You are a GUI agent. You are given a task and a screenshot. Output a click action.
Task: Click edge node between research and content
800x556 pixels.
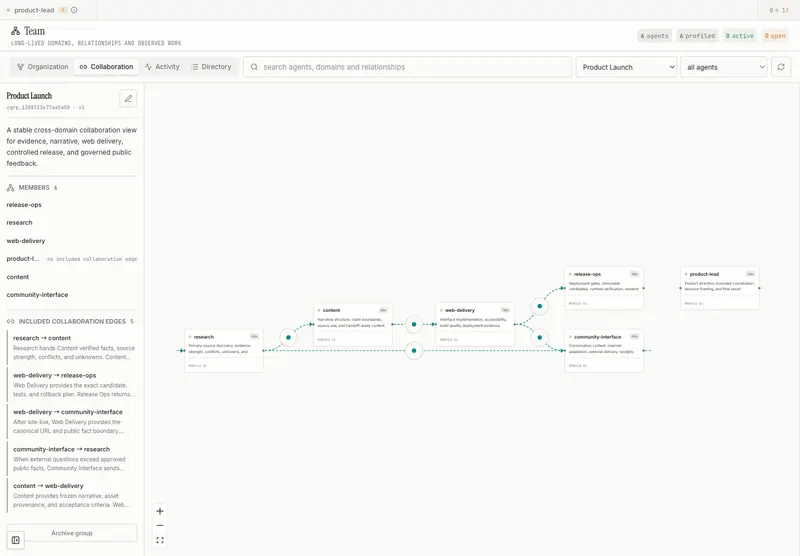(x=288, y=337)
